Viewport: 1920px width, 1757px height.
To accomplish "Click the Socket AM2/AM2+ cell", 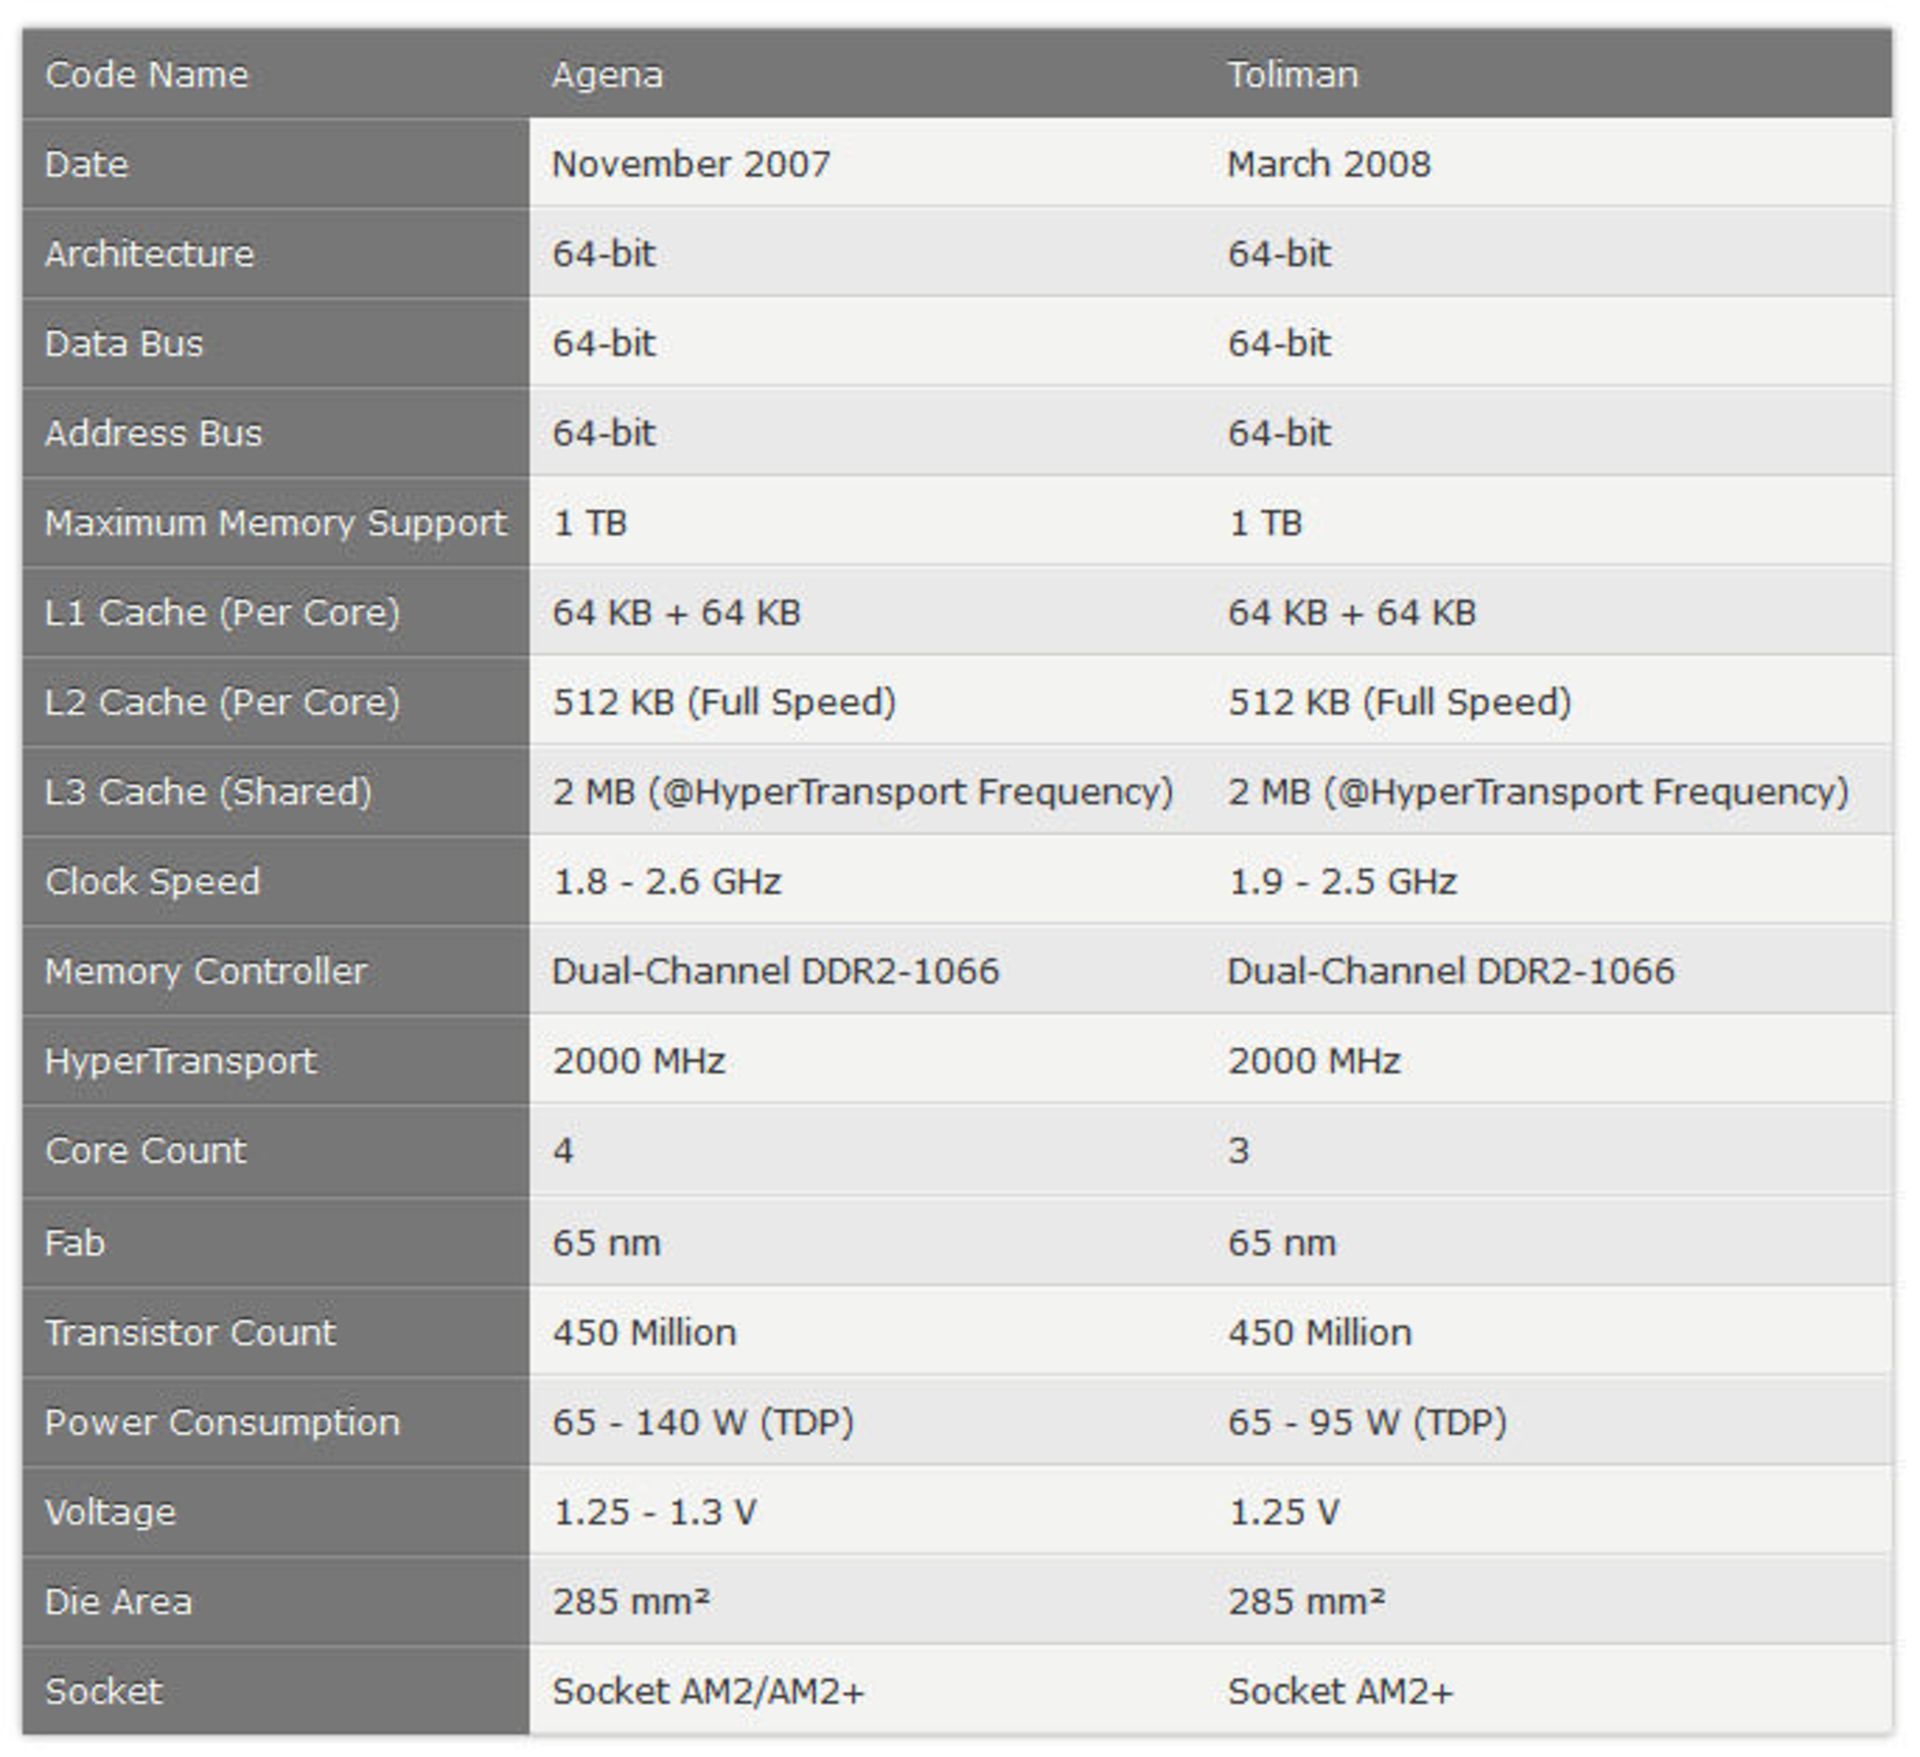I will point(708,1692).
